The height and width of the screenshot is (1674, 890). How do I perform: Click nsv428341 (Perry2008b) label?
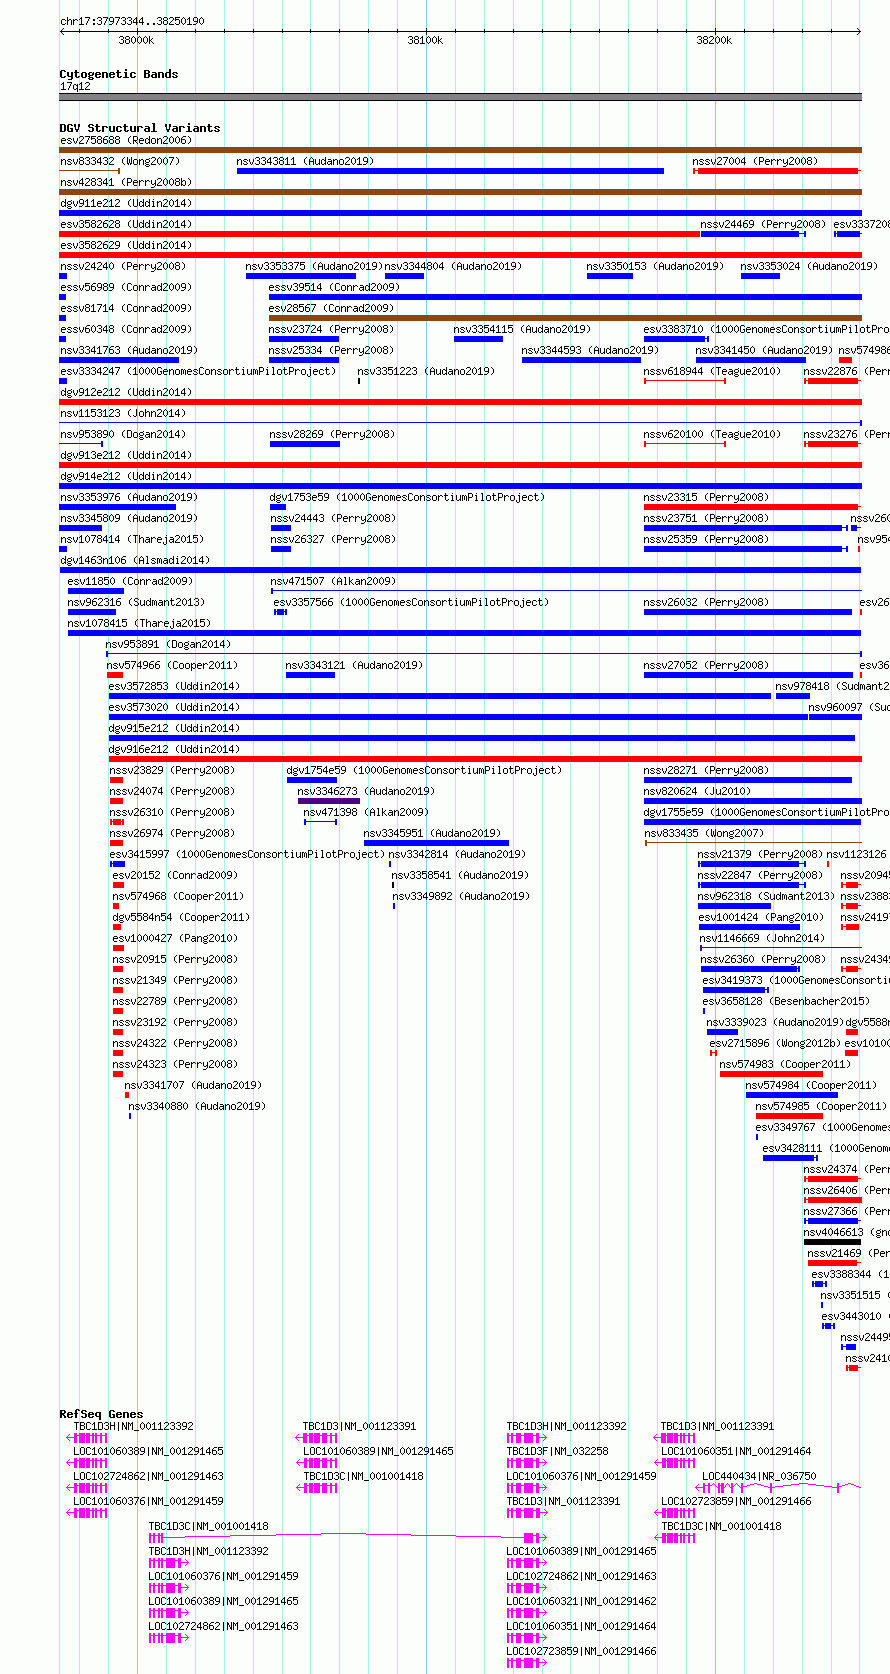[126, 182]
